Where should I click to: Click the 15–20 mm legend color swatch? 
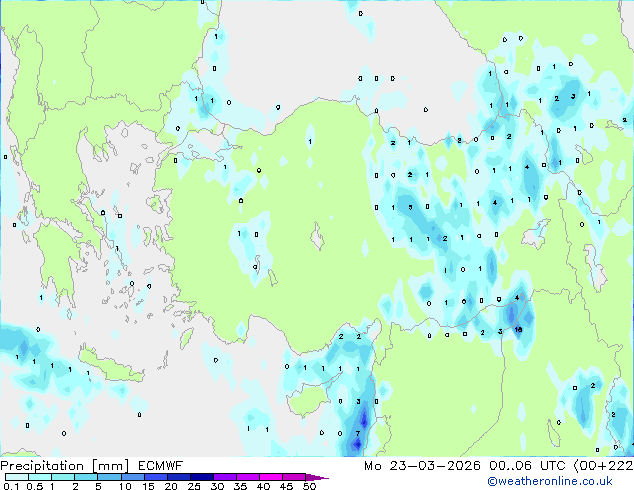click(155, 477)
